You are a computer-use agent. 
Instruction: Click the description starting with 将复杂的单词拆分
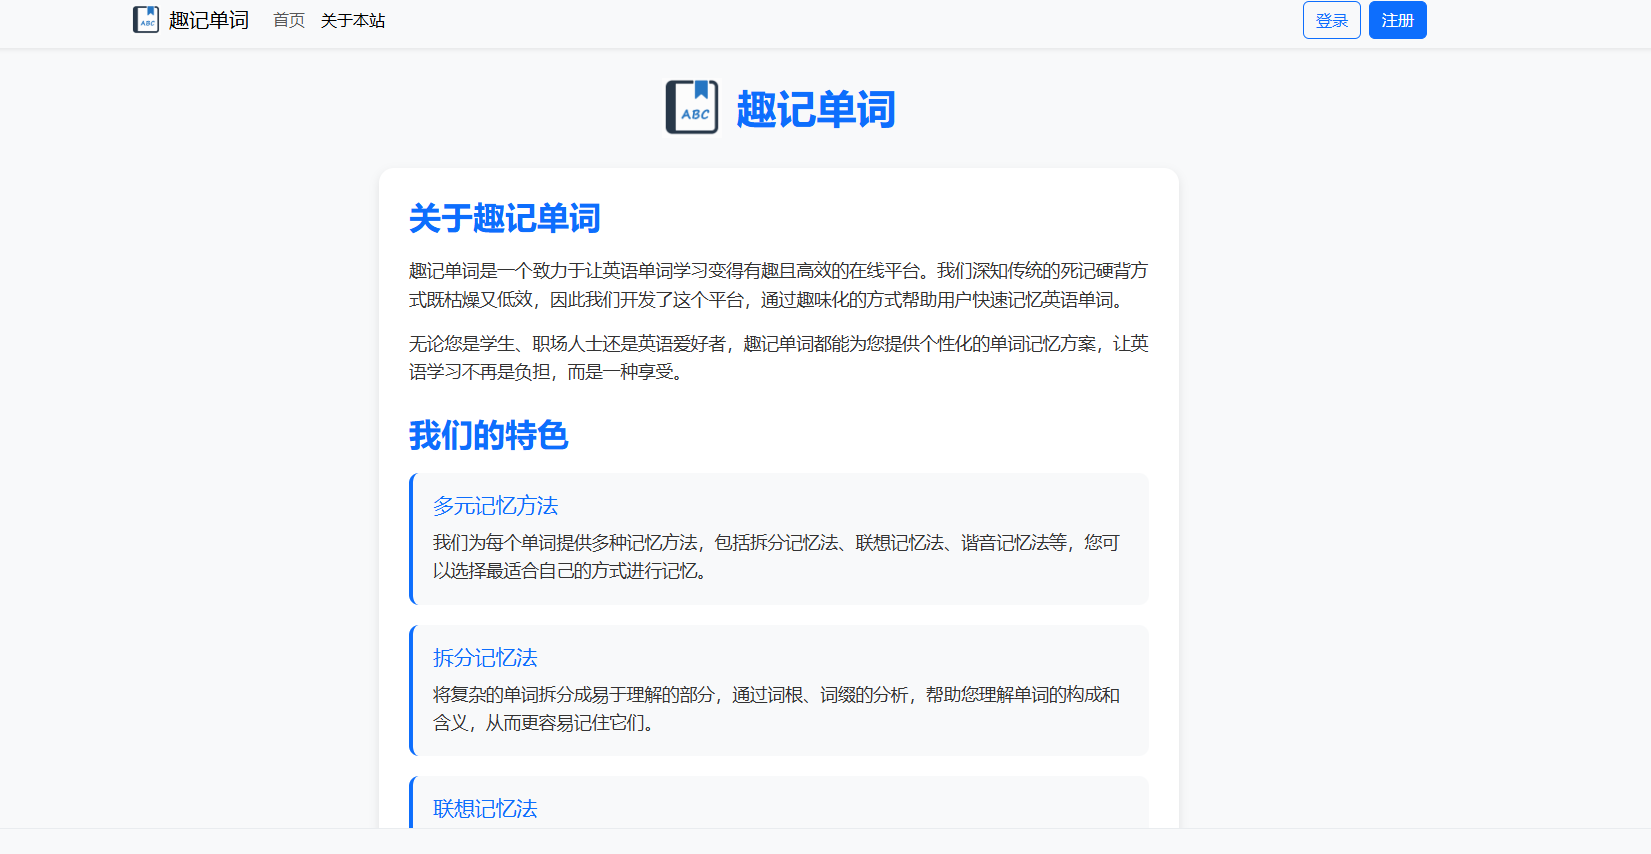(x=777, y=709)
